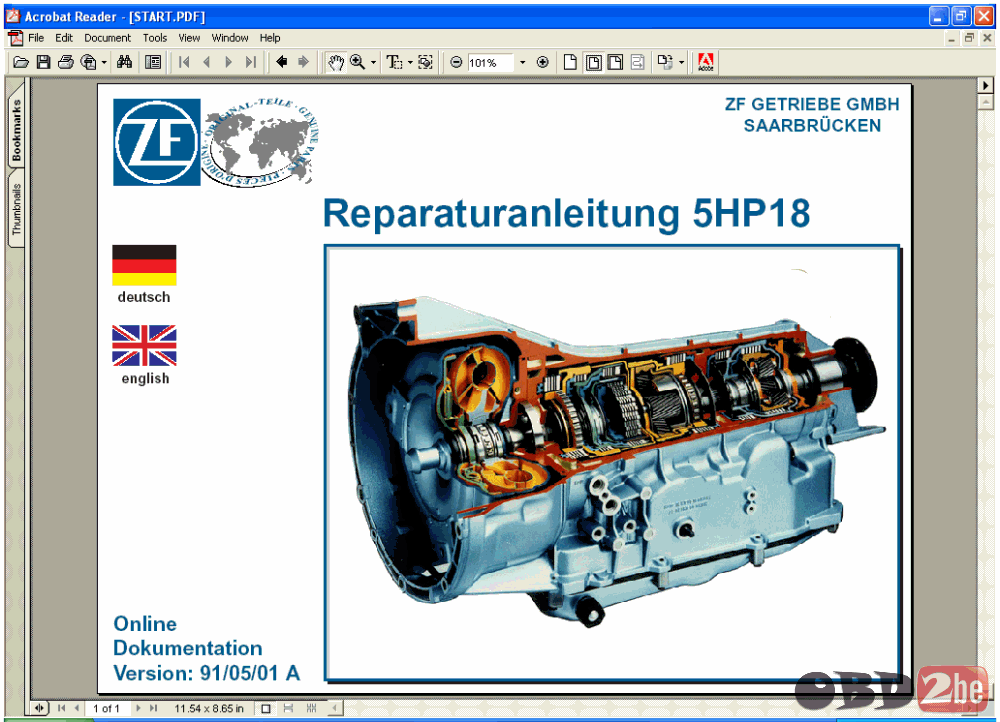Click the Adobe logo toolbar button
The width and height of the screenshot is (1000, 722).
[705, 63]
